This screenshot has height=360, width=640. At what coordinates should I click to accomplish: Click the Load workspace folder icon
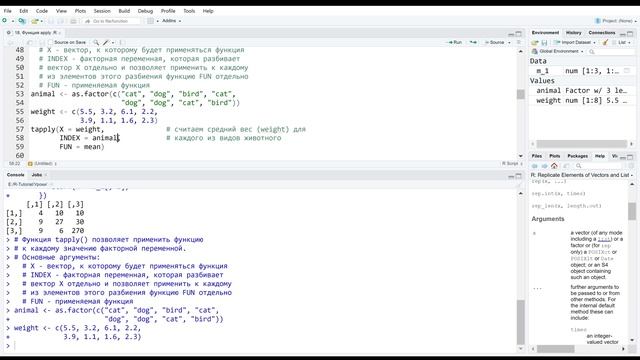535,42
